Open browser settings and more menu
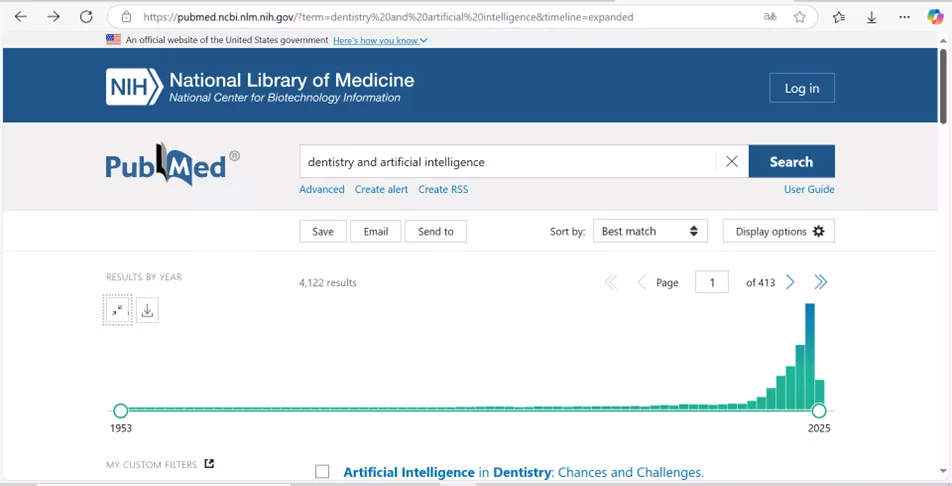The height and width of the screenshot is (486, 952). point(904,17)
